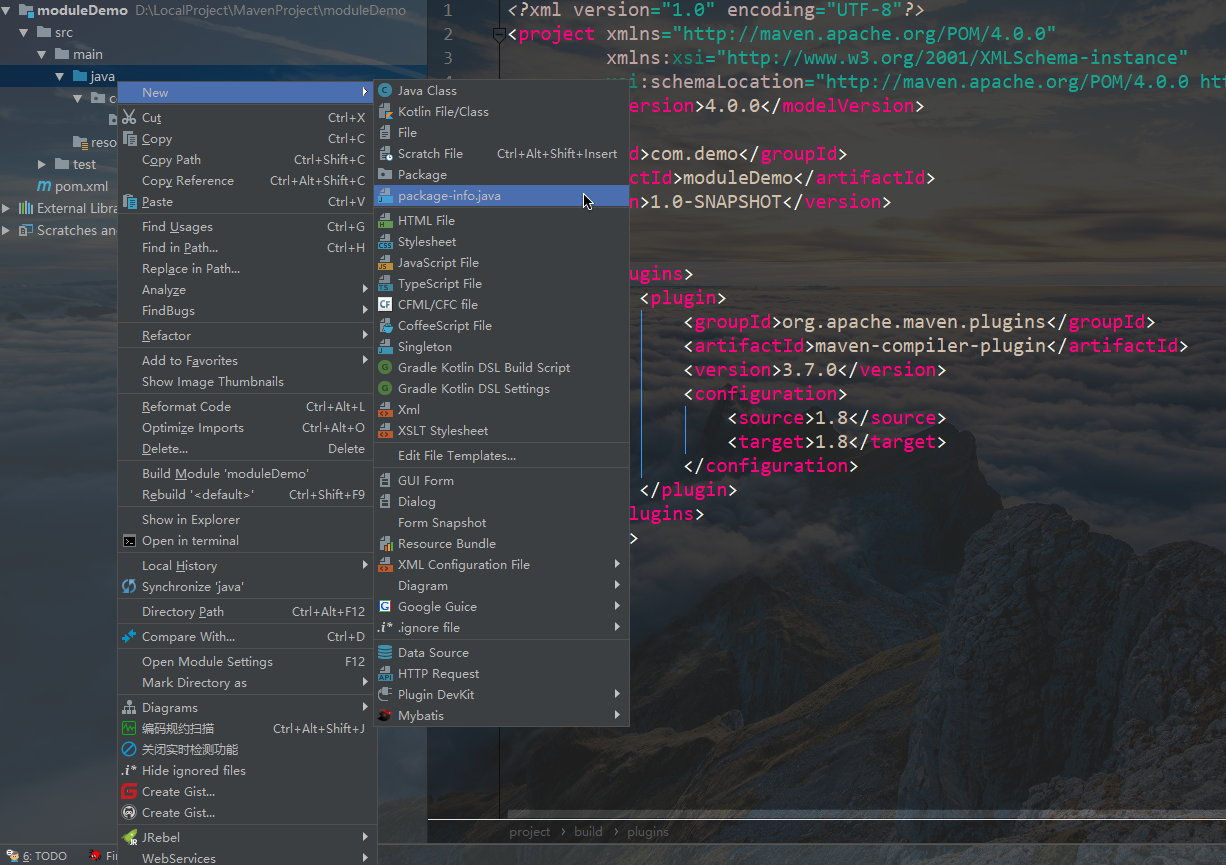The image size is (1226, 865).
Task: Click the Scratch File icon
Action: click(385, 153)
